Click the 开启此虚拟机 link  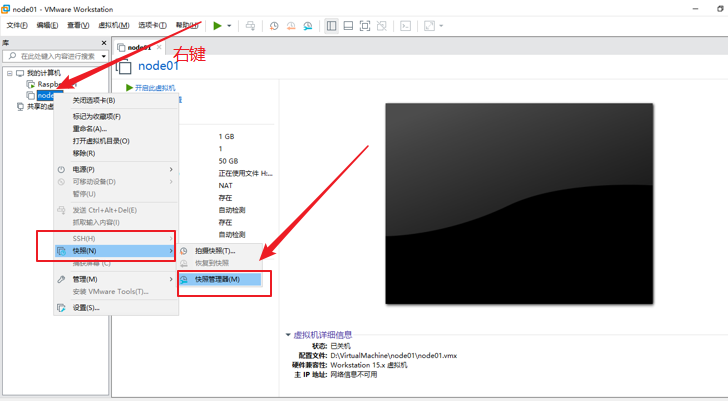click(155, 88)
